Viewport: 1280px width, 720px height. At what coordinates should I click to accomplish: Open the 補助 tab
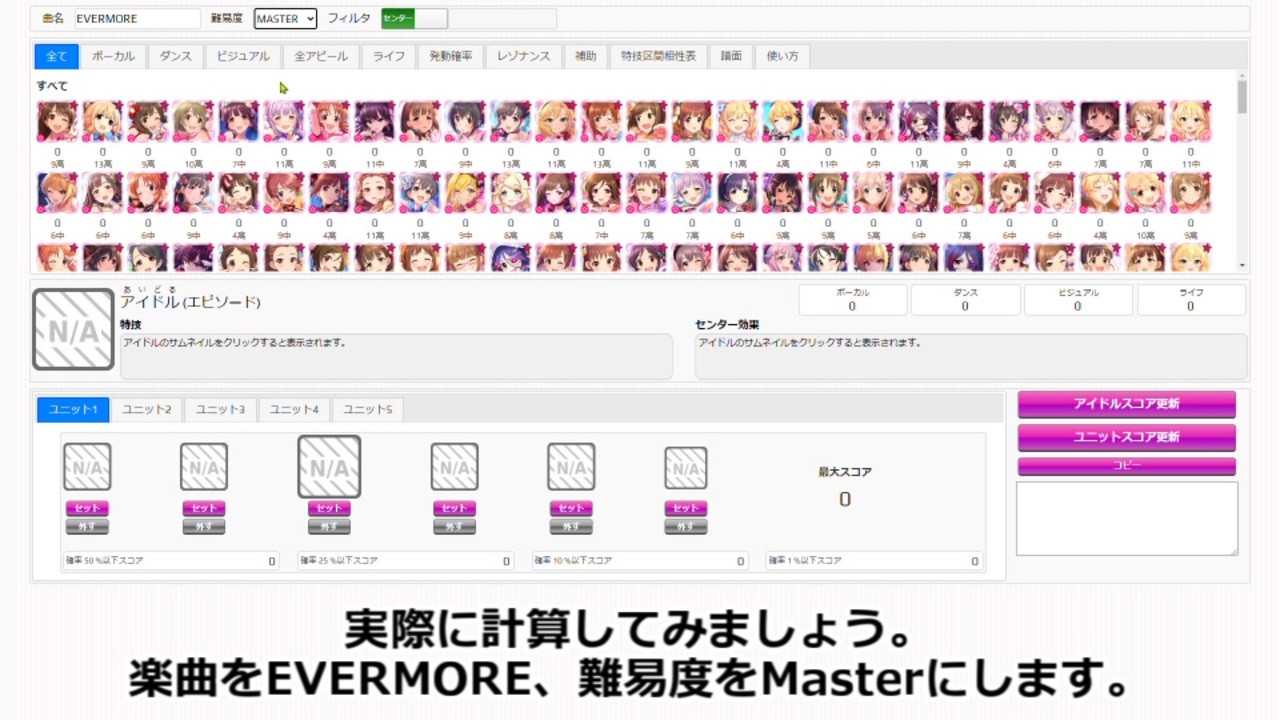click(x=586, y=56)
